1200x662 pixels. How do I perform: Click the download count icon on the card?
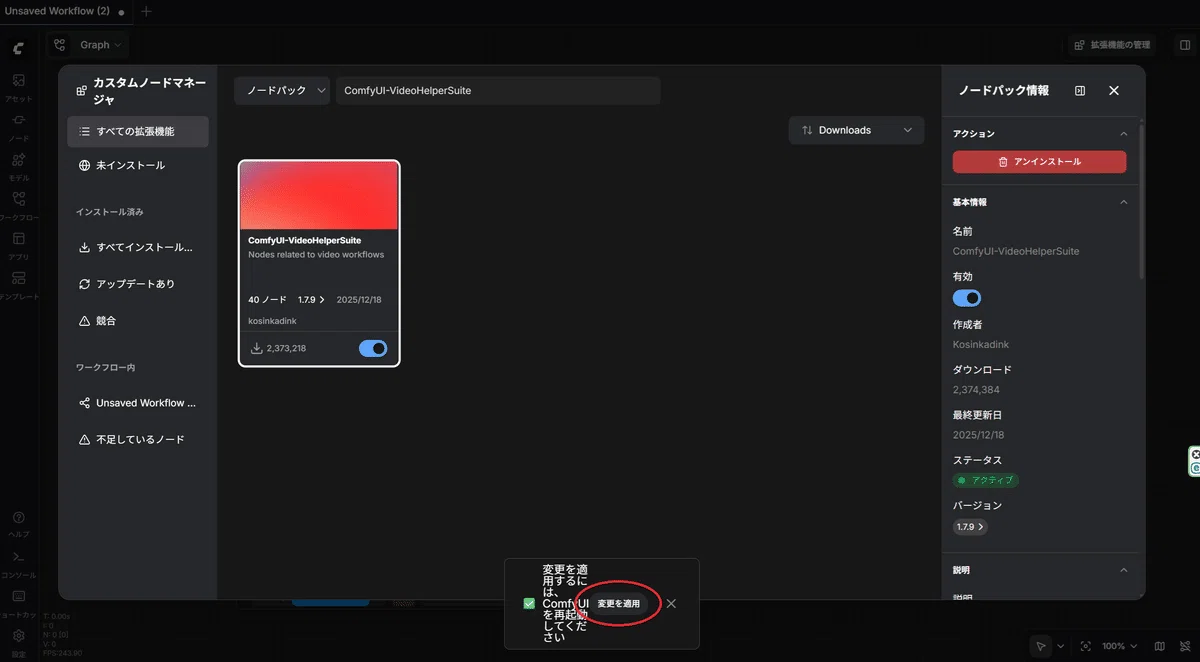[257, 349]
